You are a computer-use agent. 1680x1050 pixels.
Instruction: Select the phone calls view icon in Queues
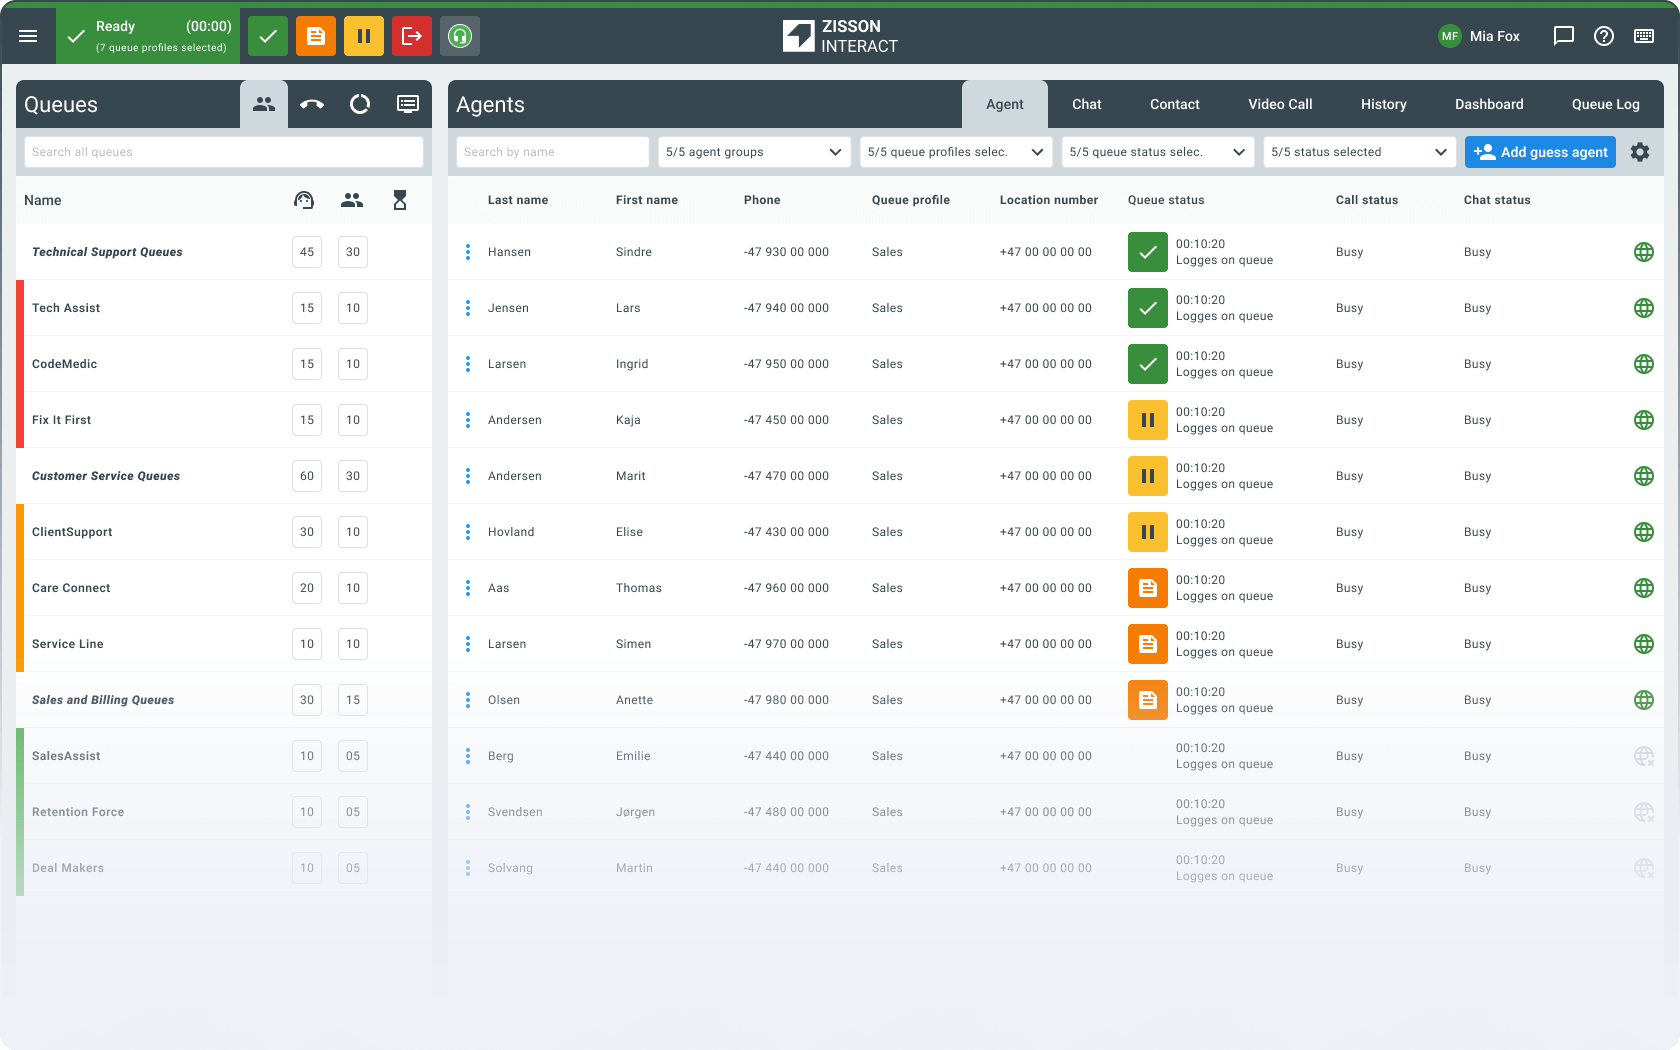pyautogui.click(x=312, y=104)
